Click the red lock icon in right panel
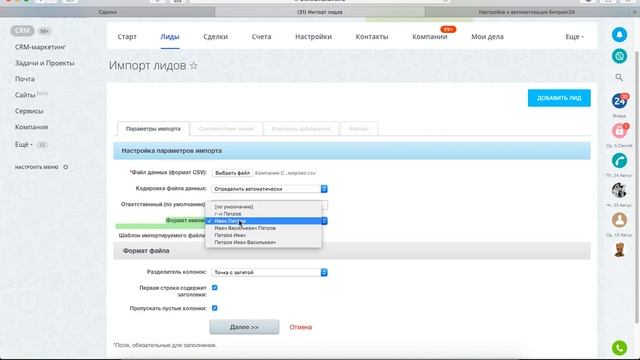Image resolution: width=640 pixels, height=360 pixels. (x=619, y=131)
